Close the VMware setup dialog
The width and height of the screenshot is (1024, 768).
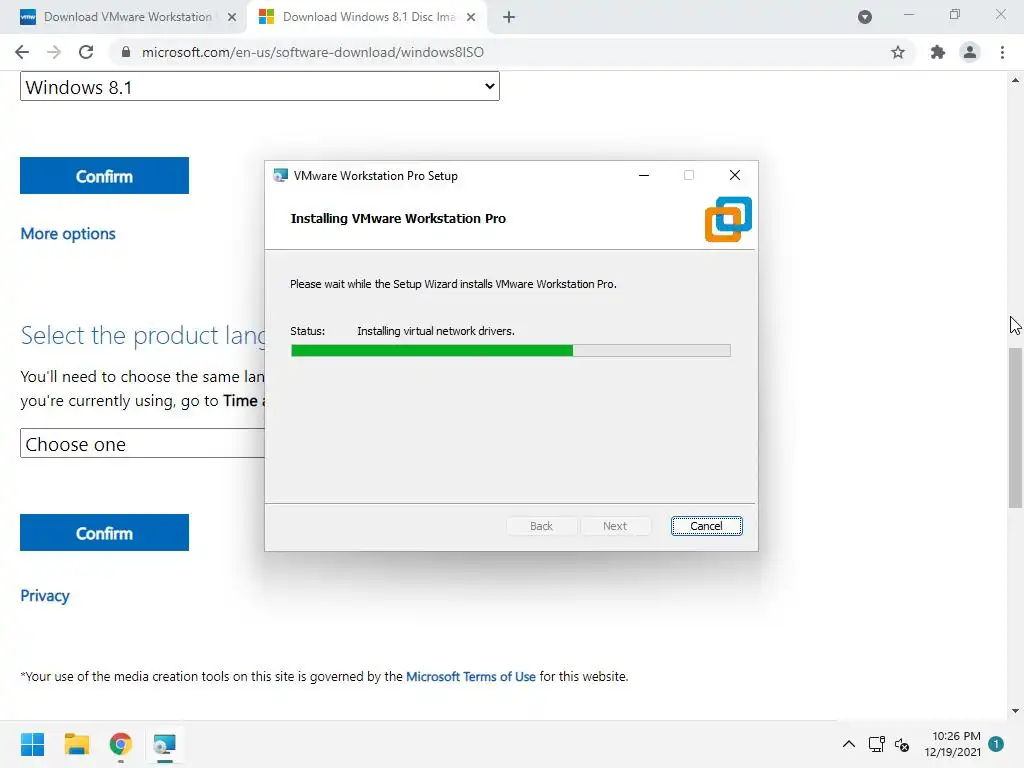(x=735, y=175)
